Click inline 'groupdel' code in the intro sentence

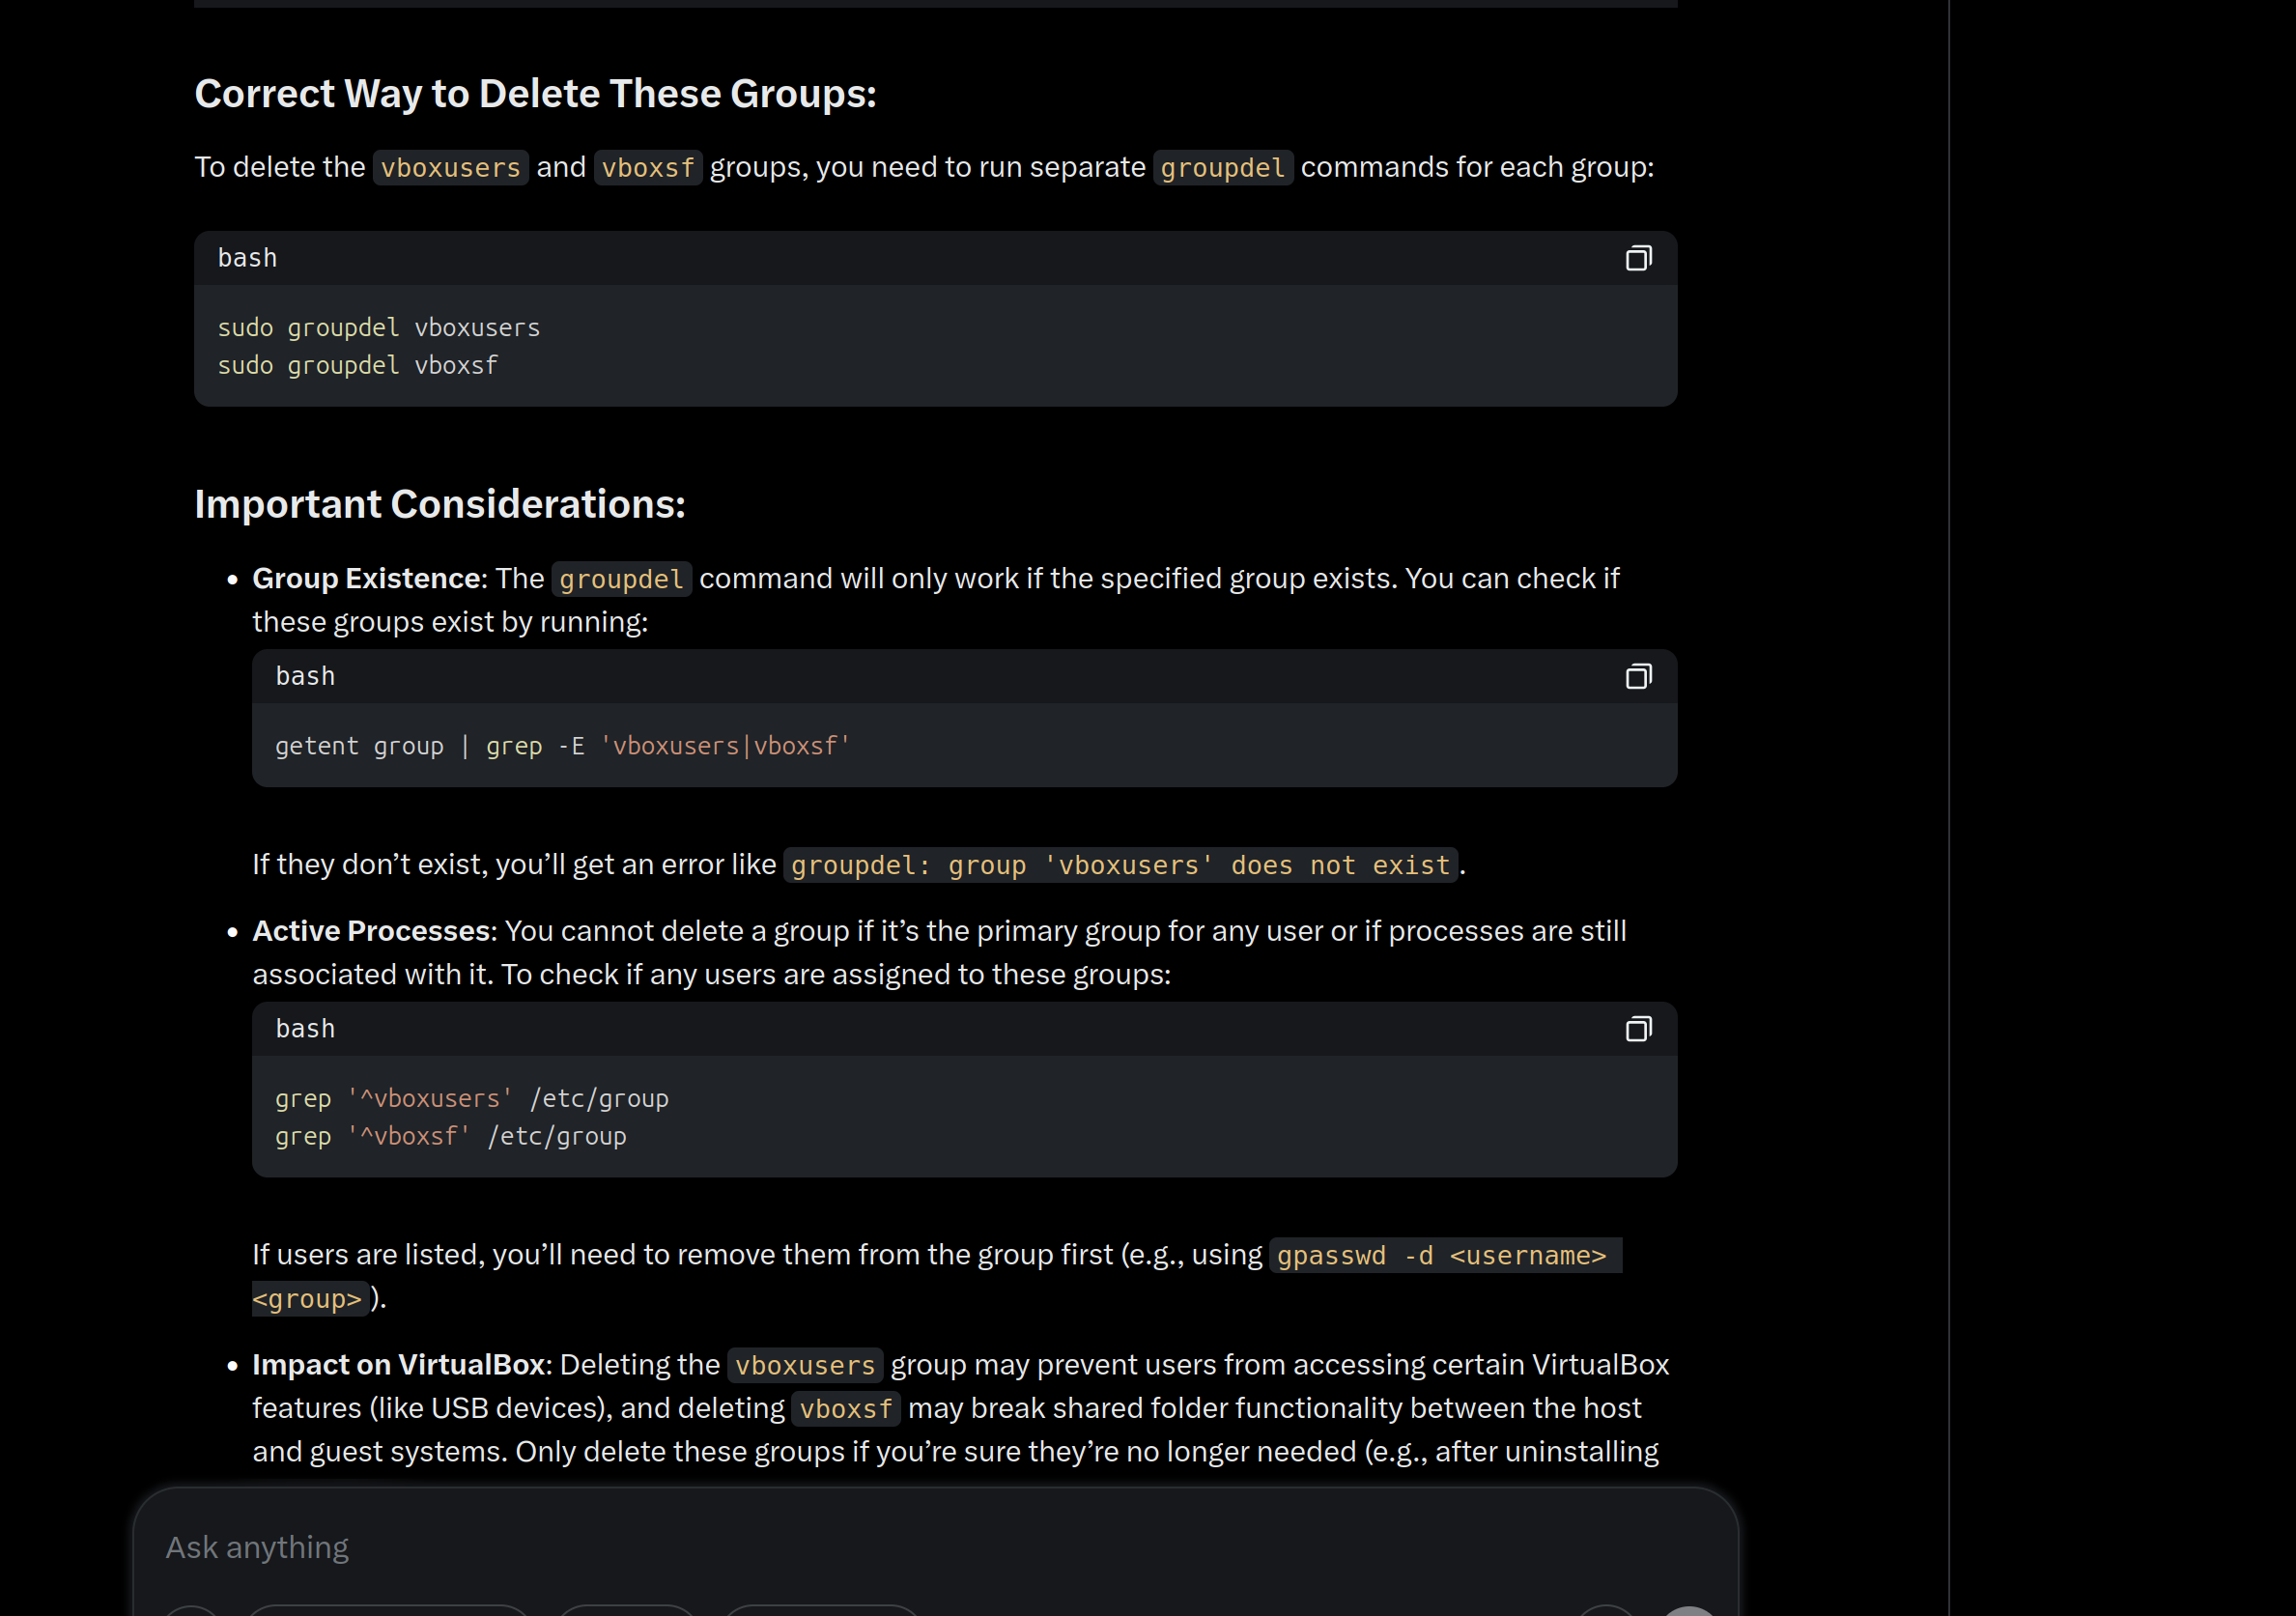click(x=1222, y=168)
